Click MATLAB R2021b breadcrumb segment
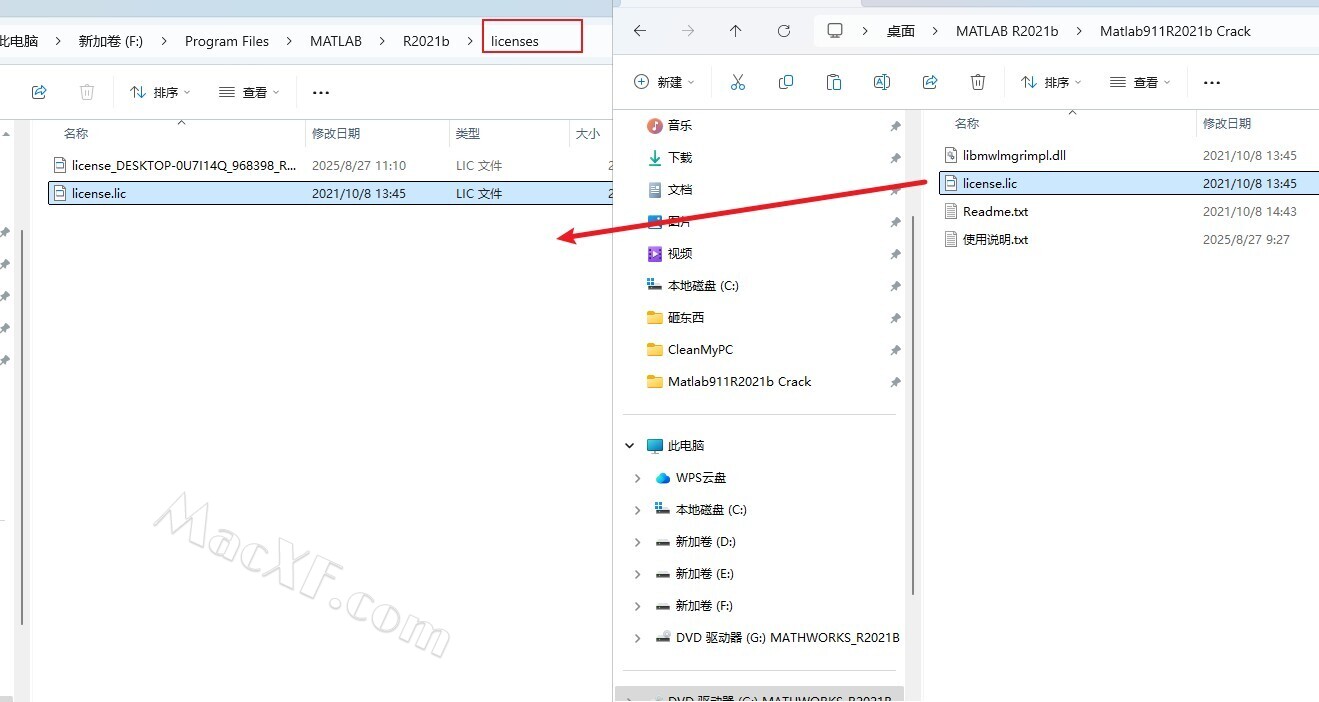This screenshot has height=702, width=1319. 1006,31
